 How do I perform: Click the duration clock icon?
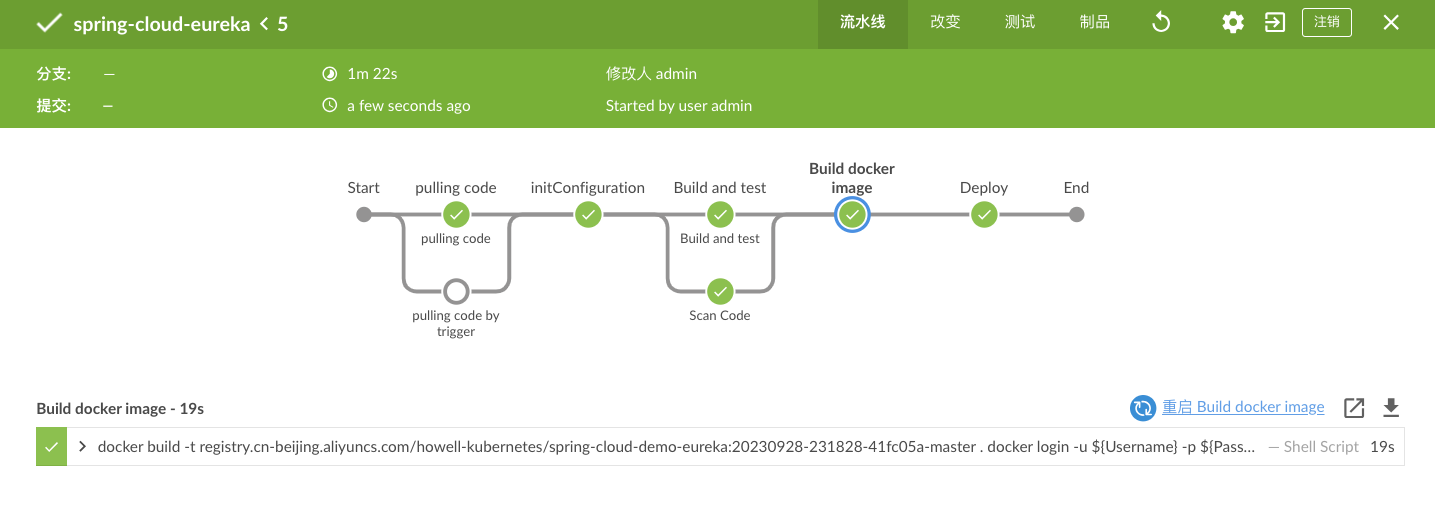click(330, 74)
